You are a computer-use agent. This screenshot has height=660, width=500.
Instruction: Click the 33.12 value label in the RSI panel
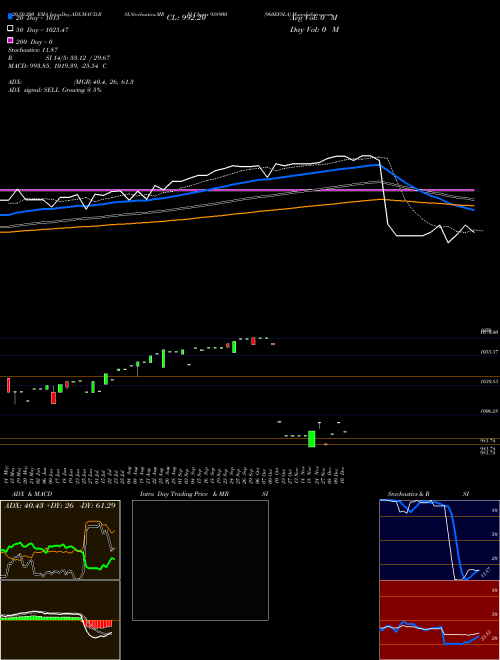[x=485, y=636]
